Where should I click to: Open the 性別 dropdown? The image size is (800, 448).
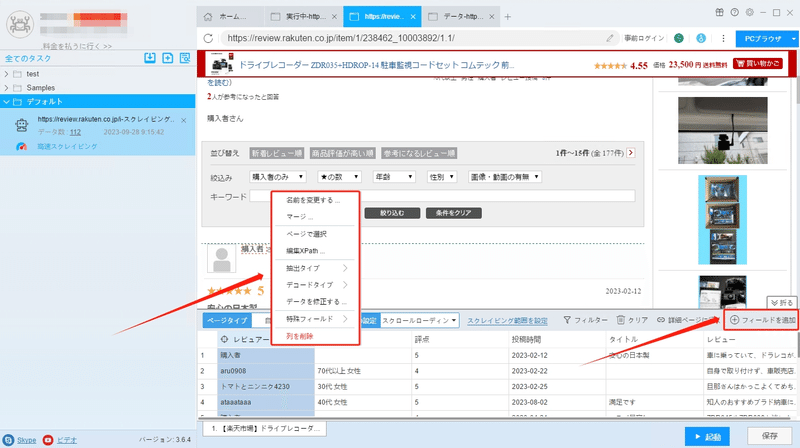click(442, 177)
